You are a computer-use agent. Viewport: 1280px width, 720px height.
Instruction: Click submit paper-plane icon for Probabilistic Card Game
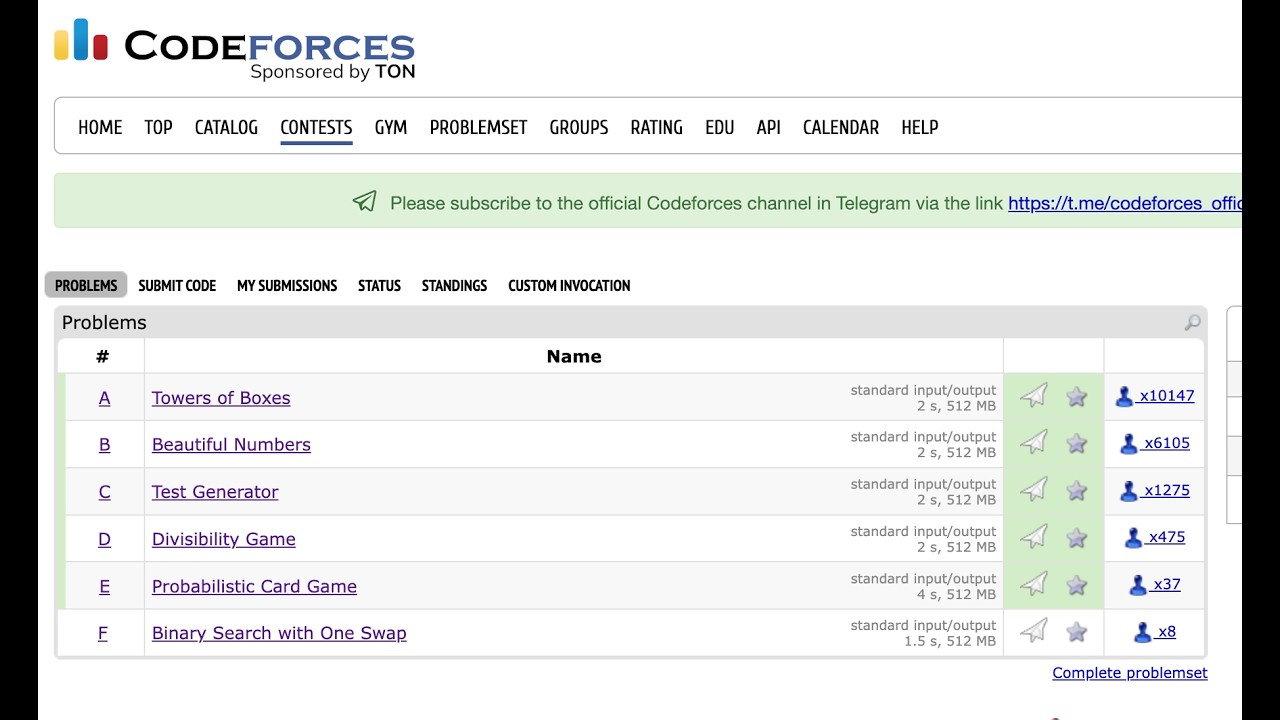[1034, 584]
